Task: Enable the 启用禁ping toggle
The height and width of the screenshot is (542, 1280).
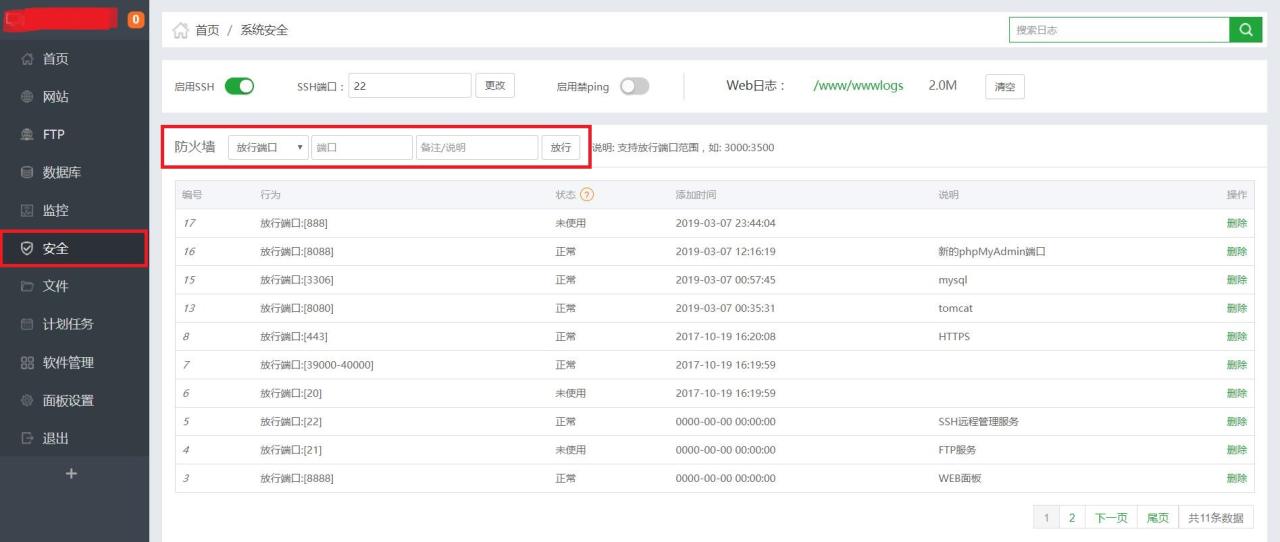Action: click(x=634, y=86)
